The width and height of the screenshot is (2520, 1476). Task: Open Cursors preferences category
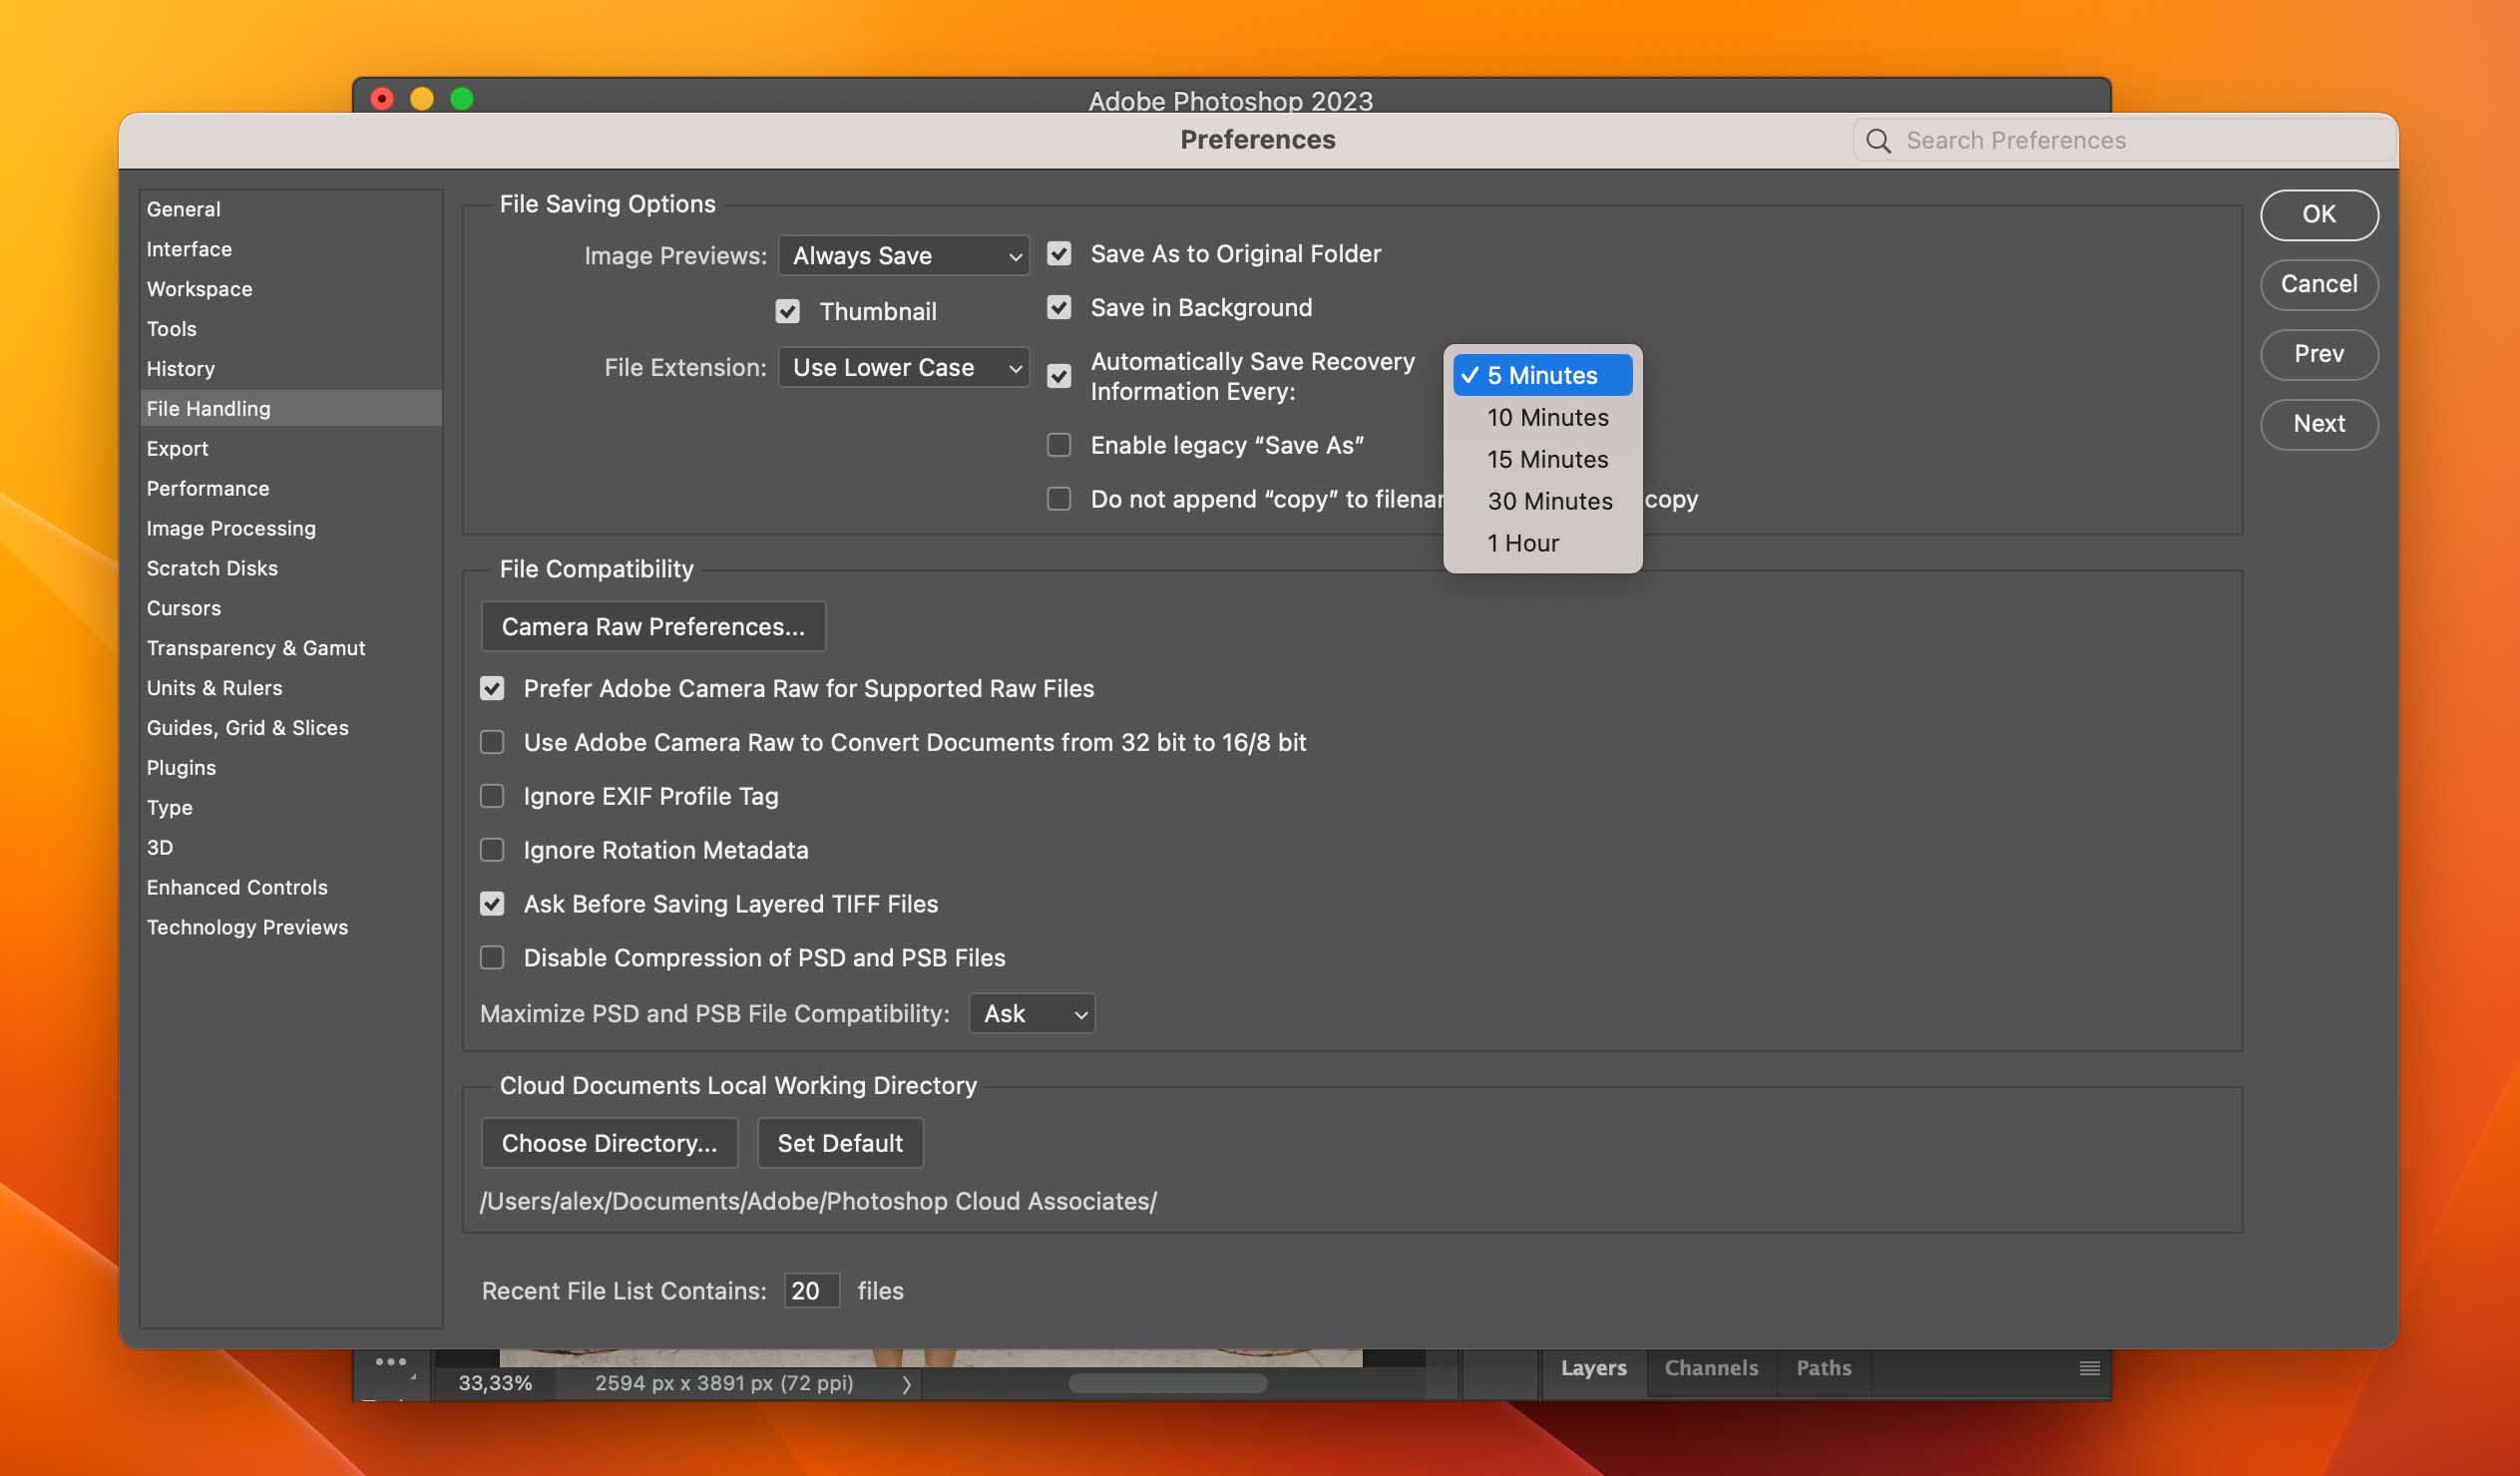[x=290, y=609]
